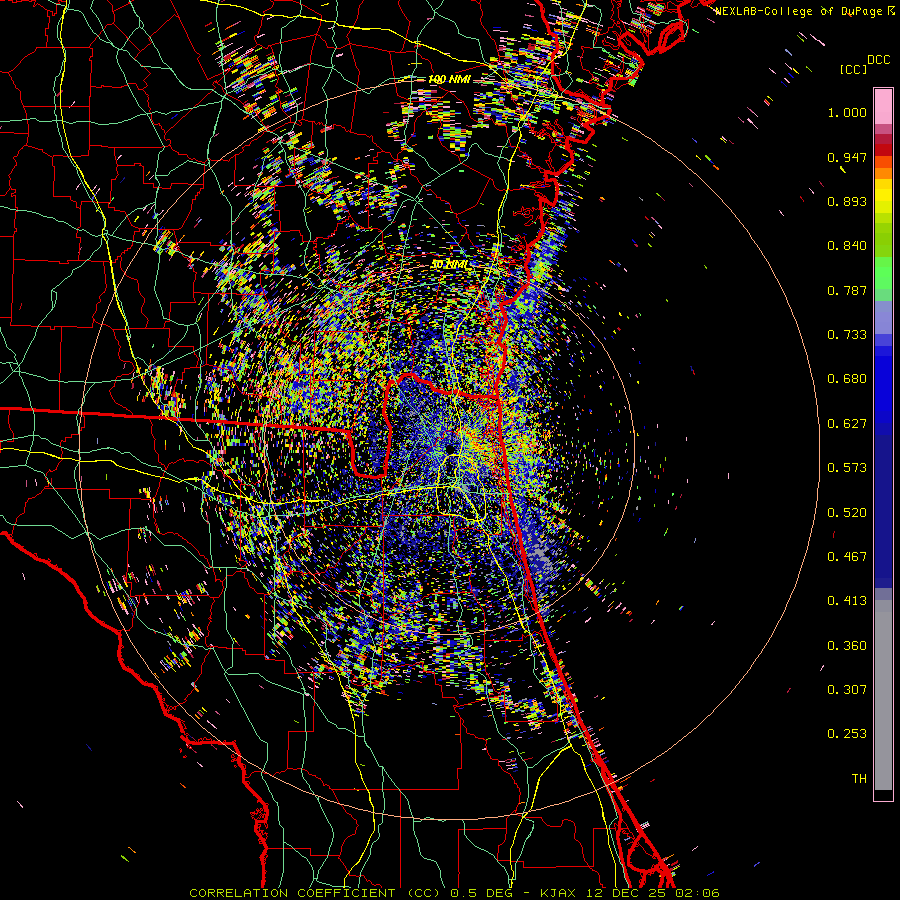Image resolution: width=900 pixels, height=900 pixels.
Task: Click the 0.360 scale value
Action: tap(847, 646)
